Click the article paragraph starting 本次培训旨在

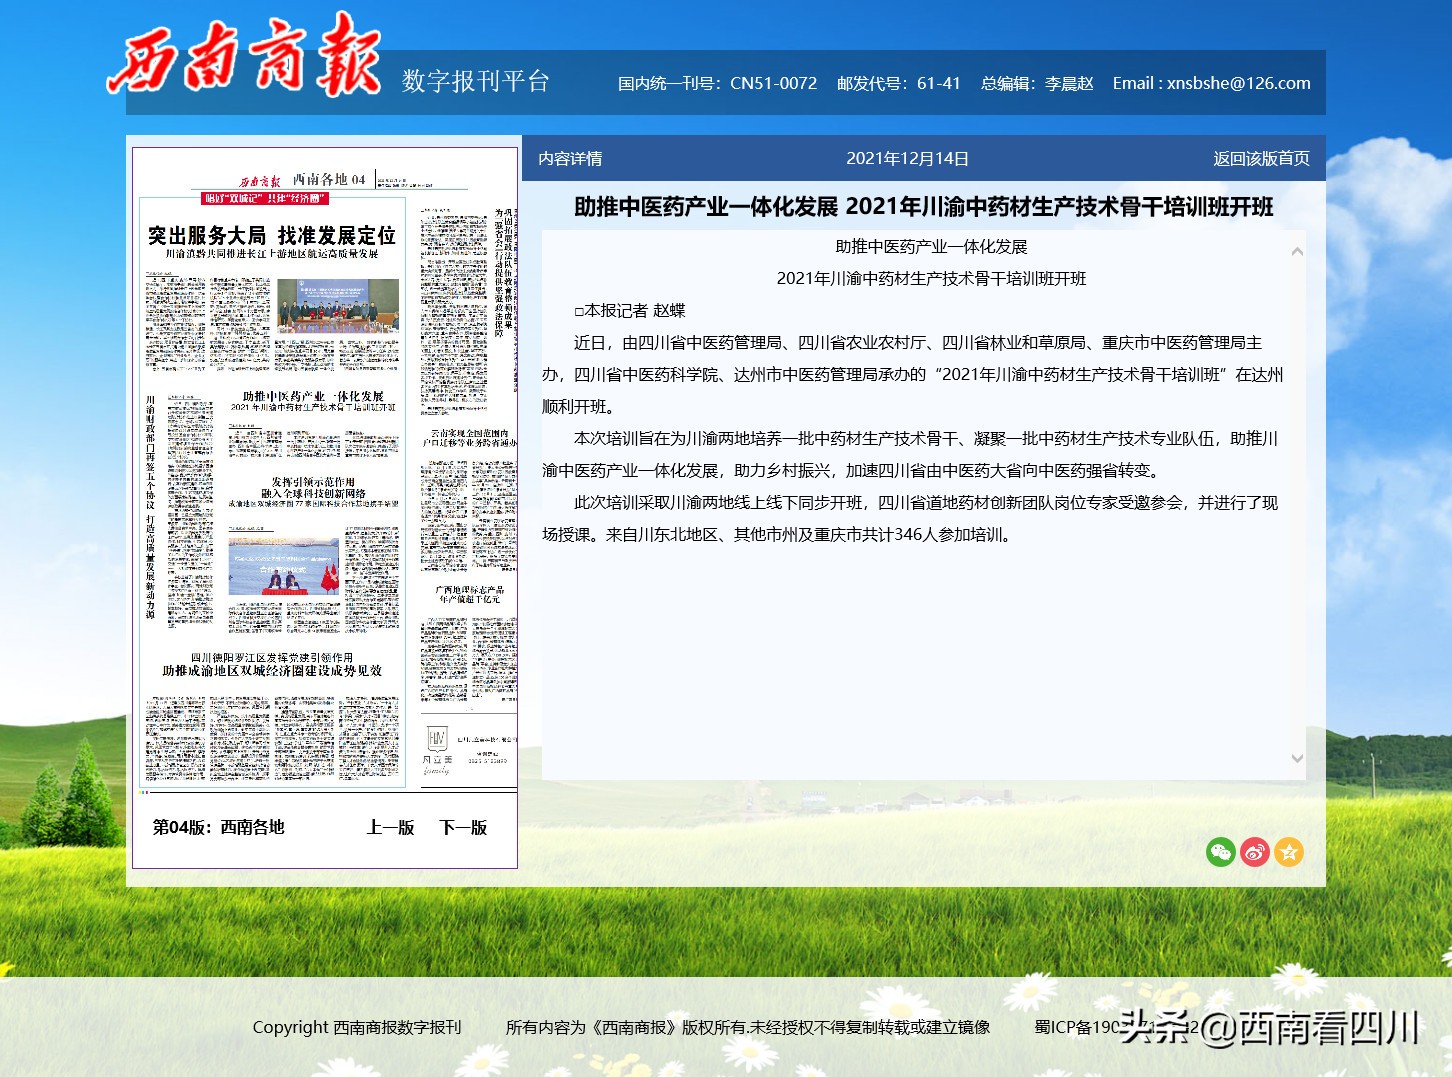[910, 454]
